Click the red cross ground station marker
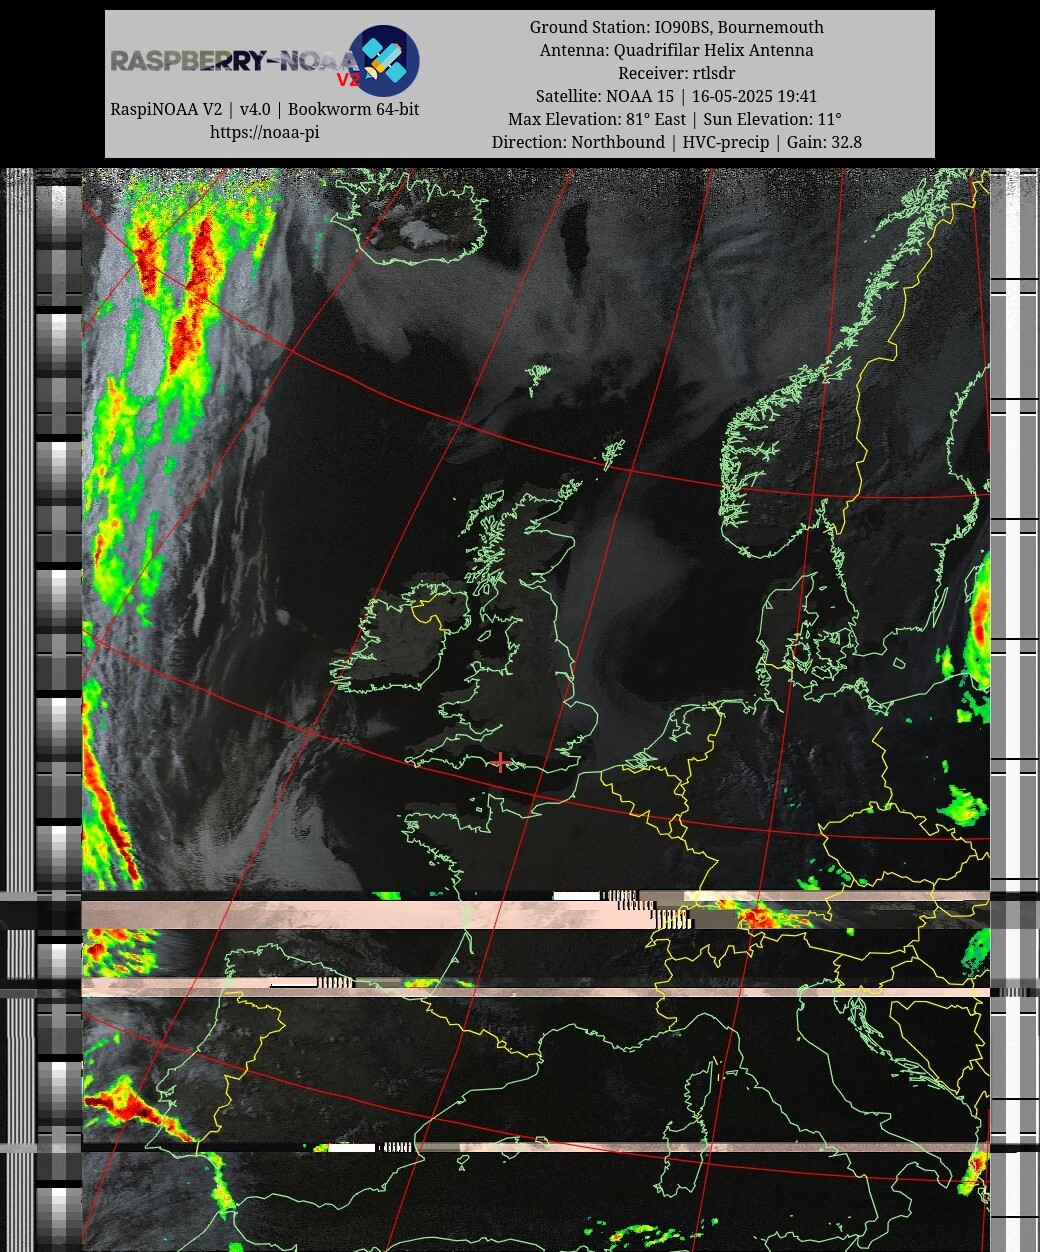The image size is (1040, 1252). coord(500,763)
